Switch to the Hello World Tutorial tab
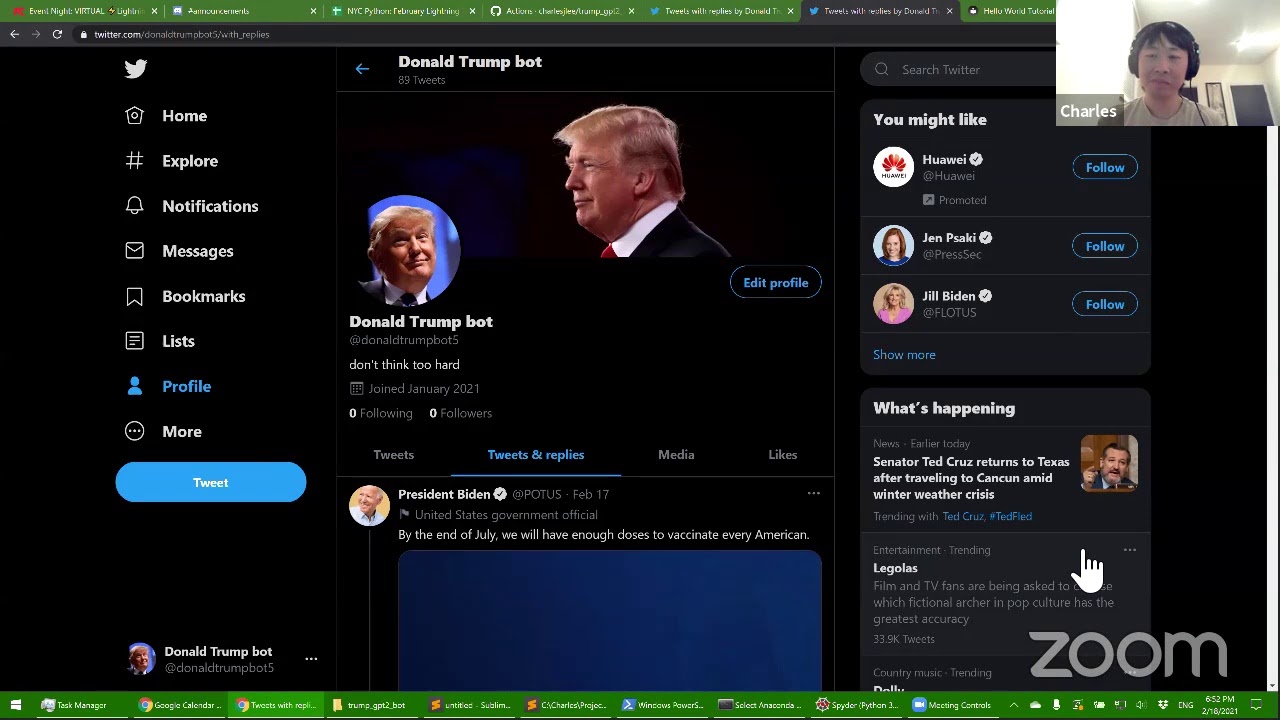The image size is (1280, 720). 1010,11
